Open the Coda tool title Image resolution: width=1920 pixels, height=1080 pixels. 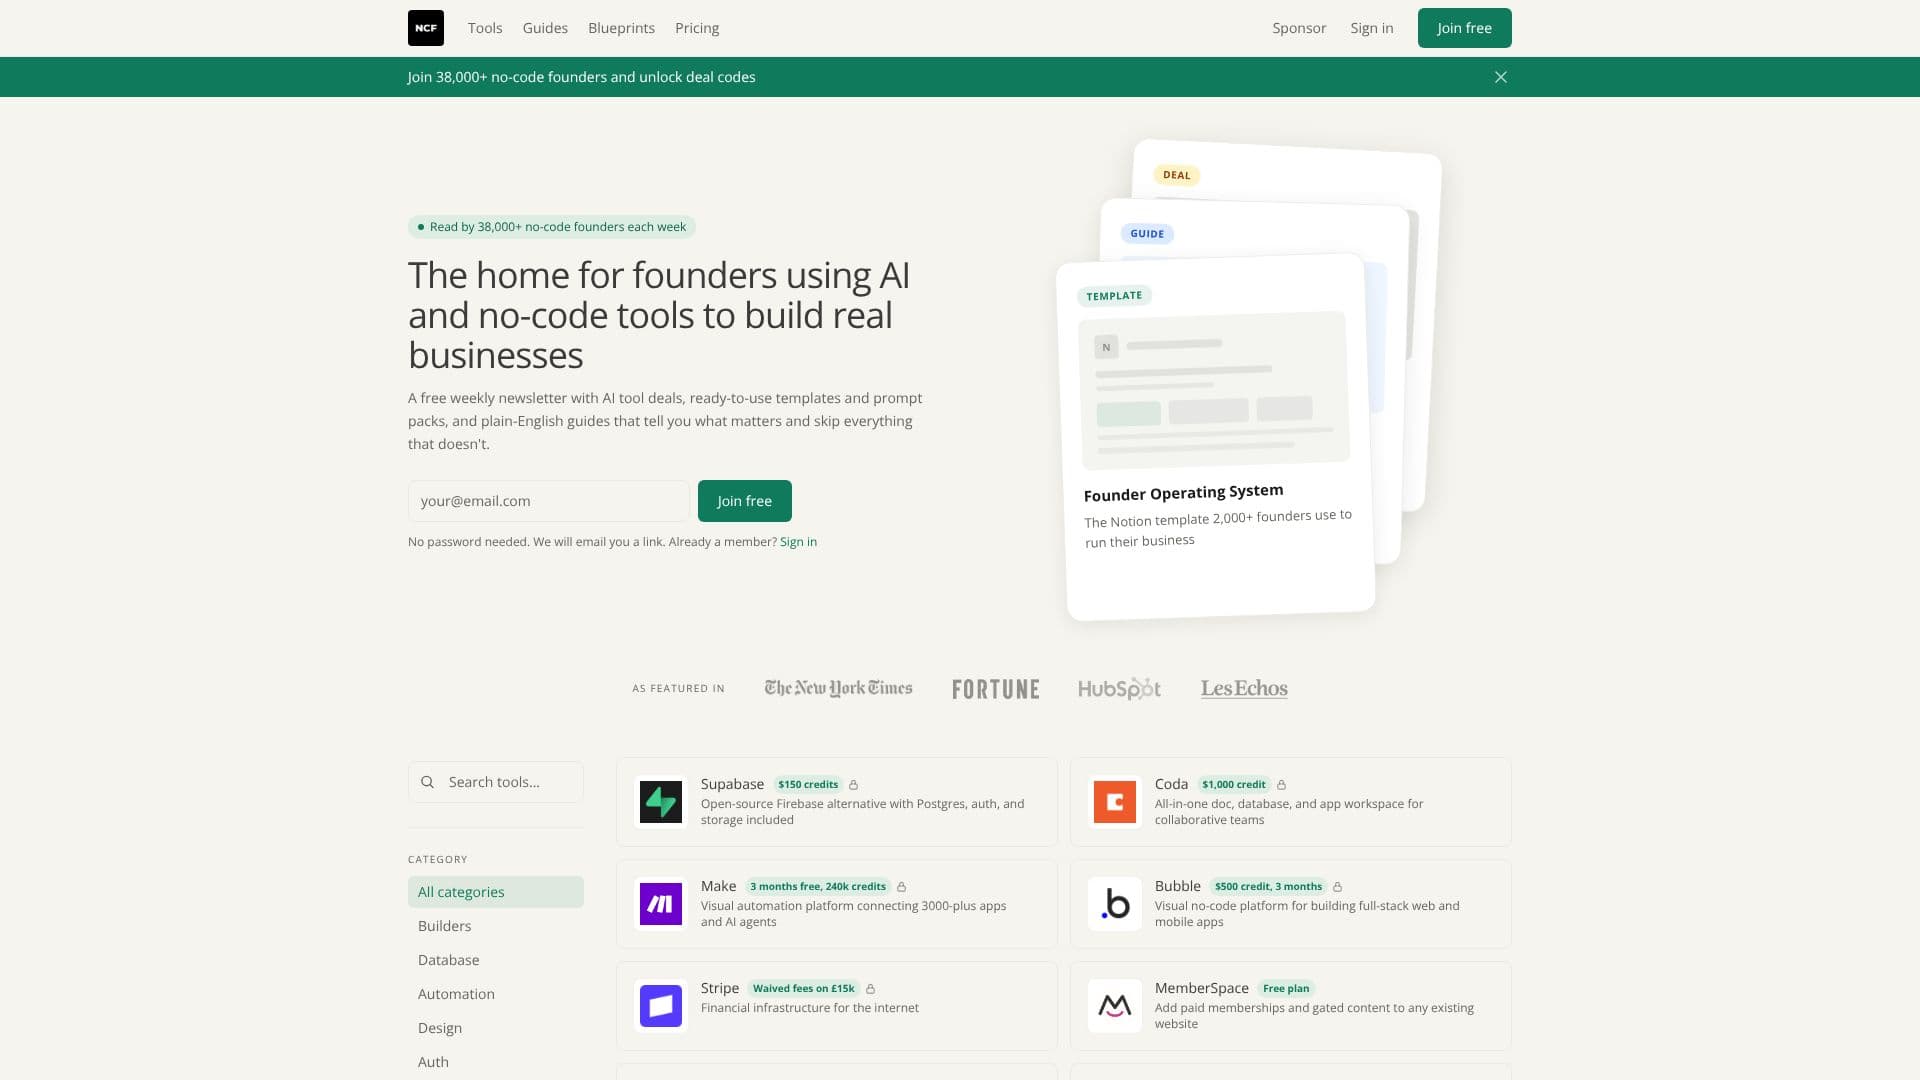click(x=1171, y=784)
